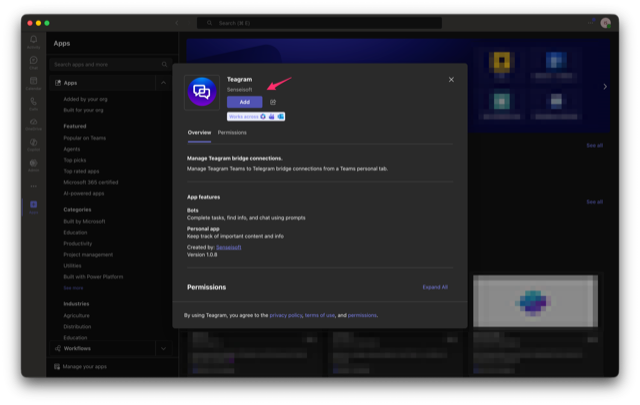The width and height of the screenshot is (640, 405).
Task: Focus the Search apps and more field
Action: [x=110, y=65]
